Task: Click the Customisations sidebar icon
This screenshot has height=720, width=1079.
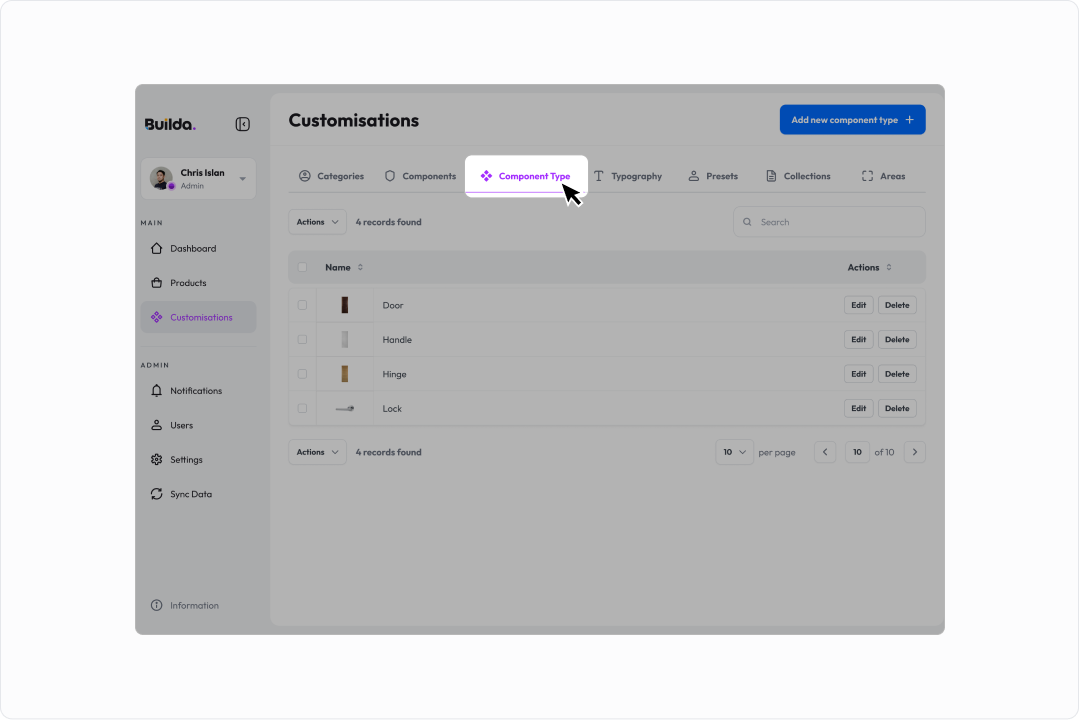Action: coord(157,317)
